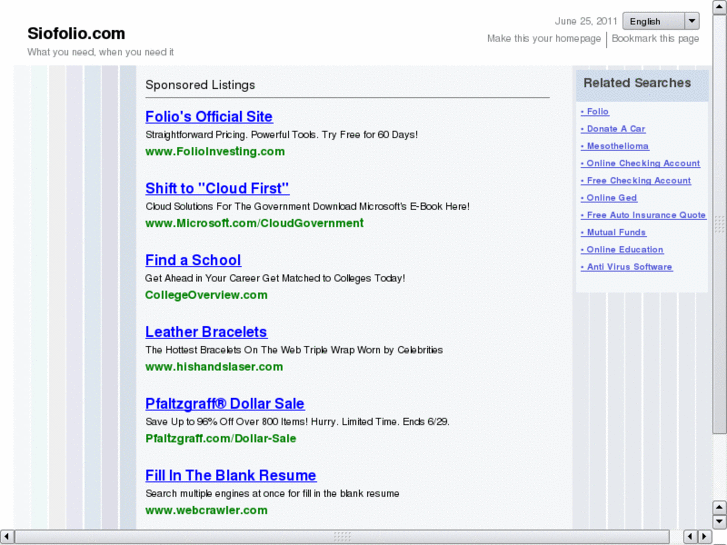Image resolution: width=727 pixels, height=545 pixels.
Task: Select Anti Virus Software related search
Action: [626, 267]
